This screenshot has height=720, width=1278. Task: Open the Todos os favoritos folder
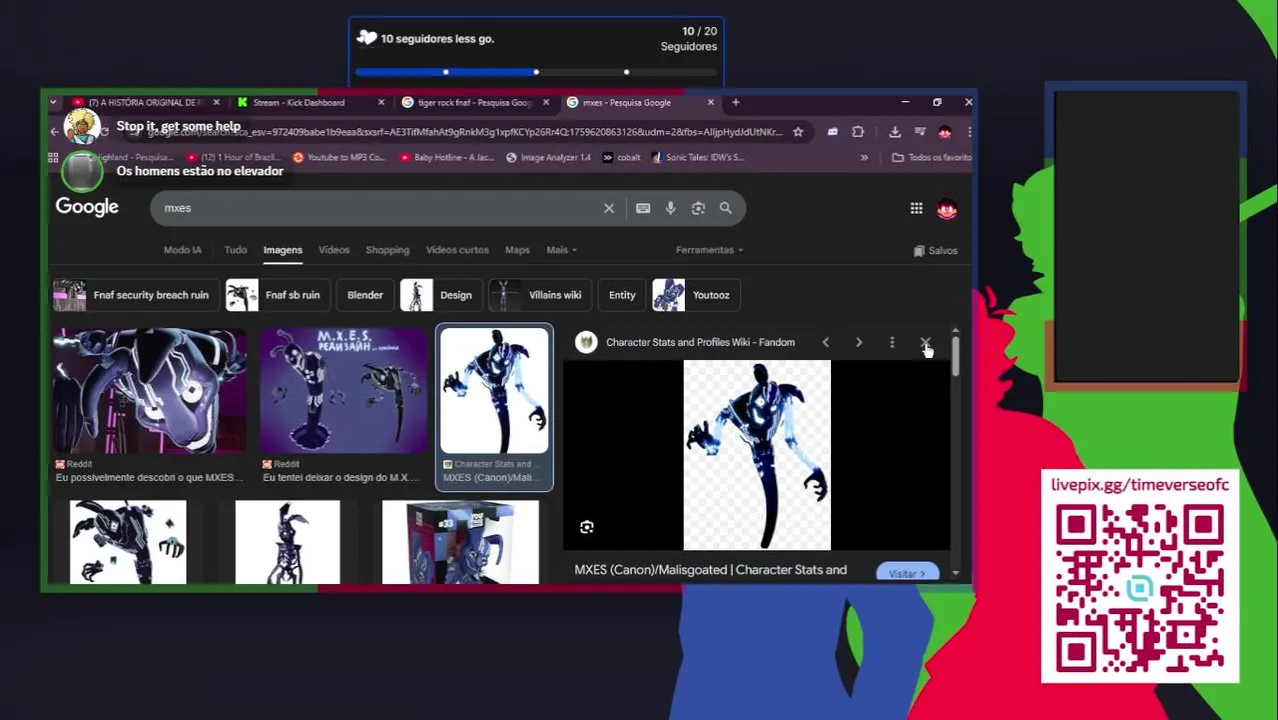click(x=932, y=157)
